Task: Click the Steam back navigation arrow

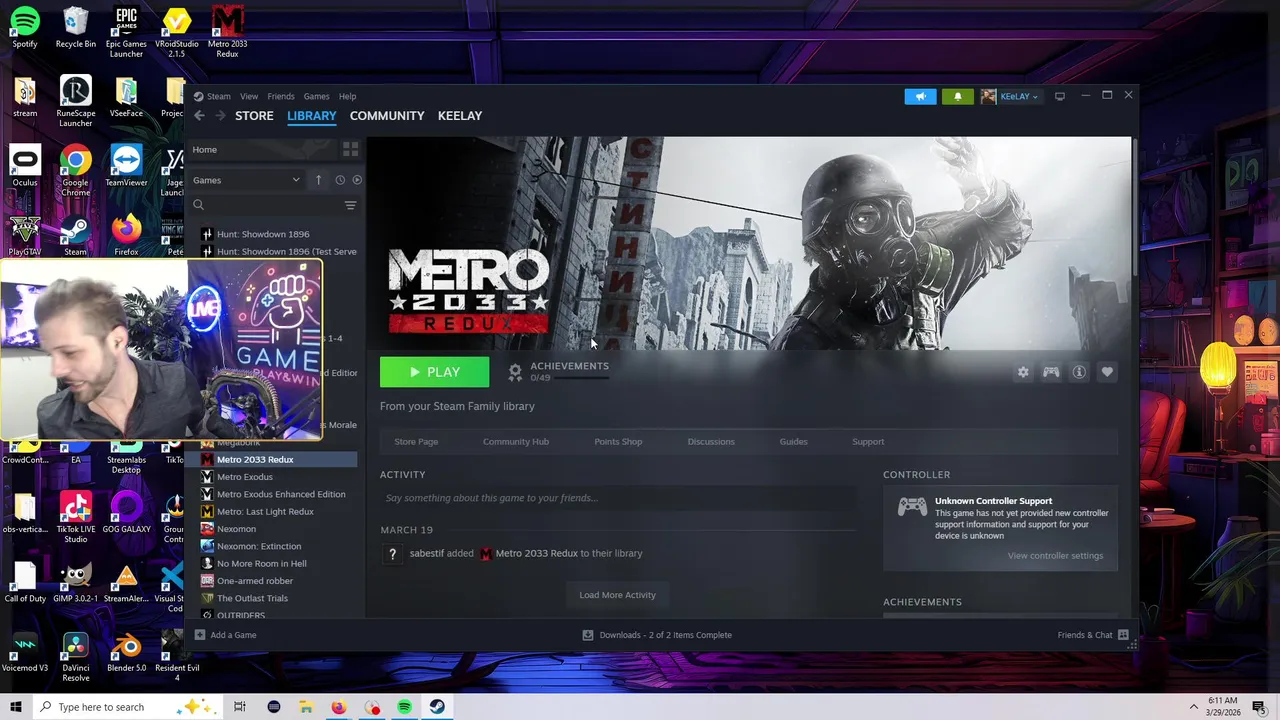Action: pyautogui.click(x=199, y=116)
